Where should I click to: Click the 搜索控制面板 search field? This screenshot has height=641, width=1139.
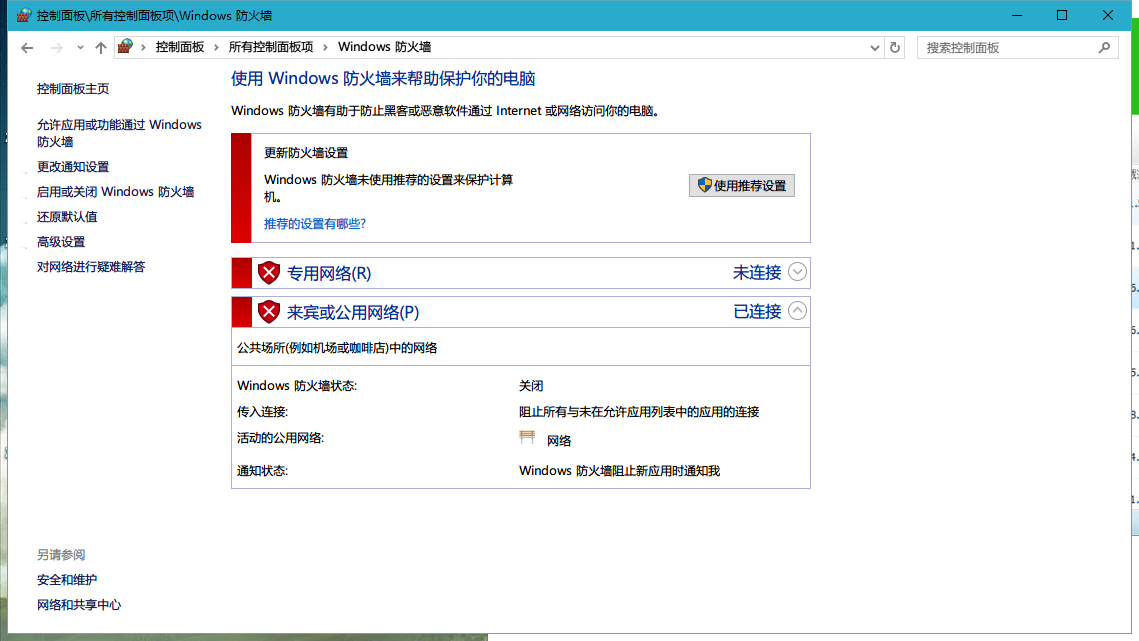point(1018,48)
